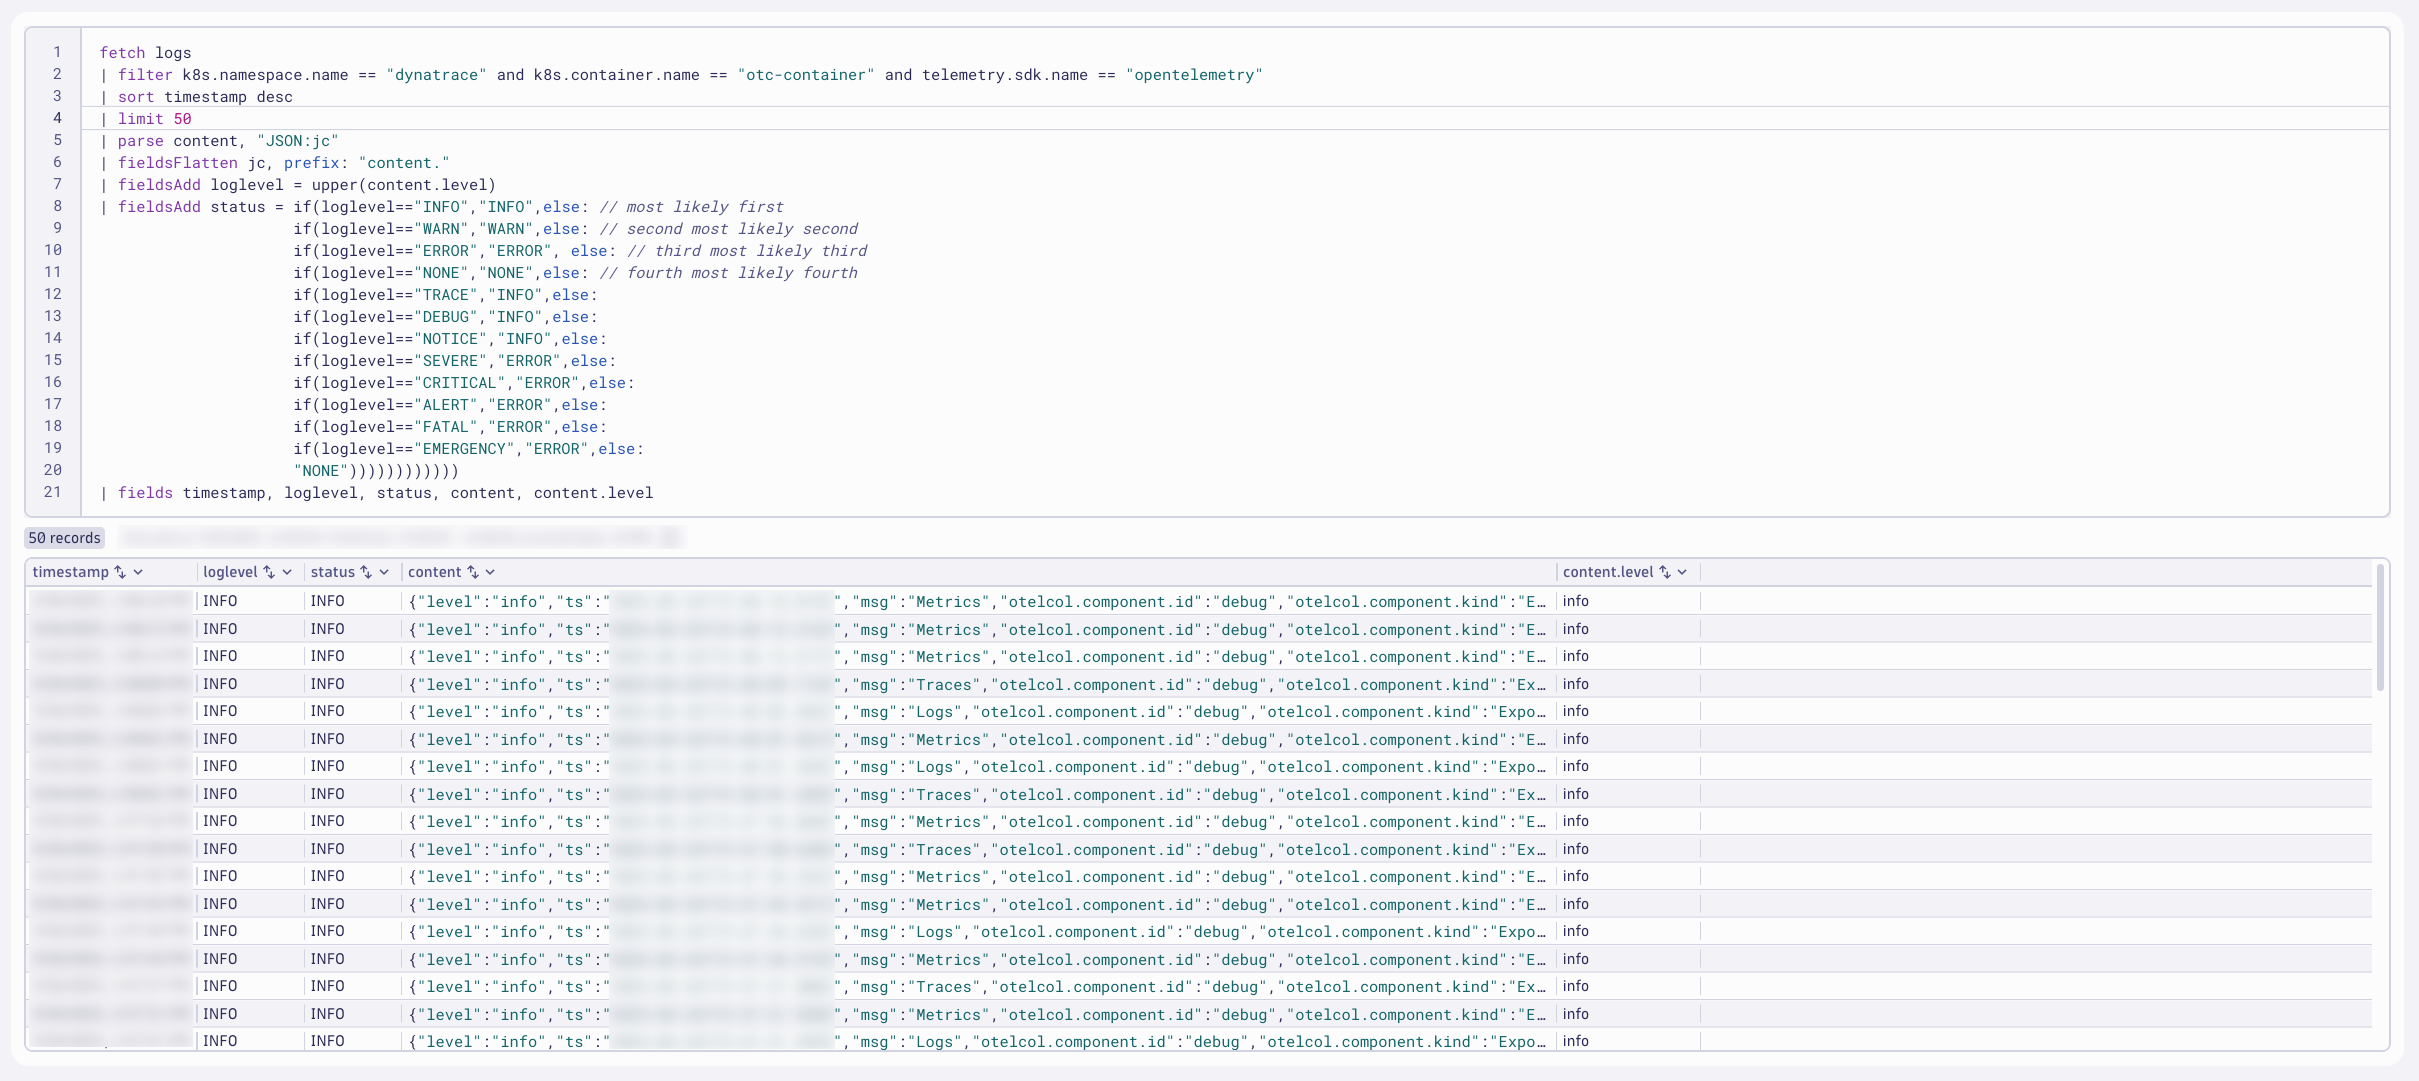The image size is (2419, 1081).
Task: Click the 'limit 50' query line
Action: coord(146,119)
